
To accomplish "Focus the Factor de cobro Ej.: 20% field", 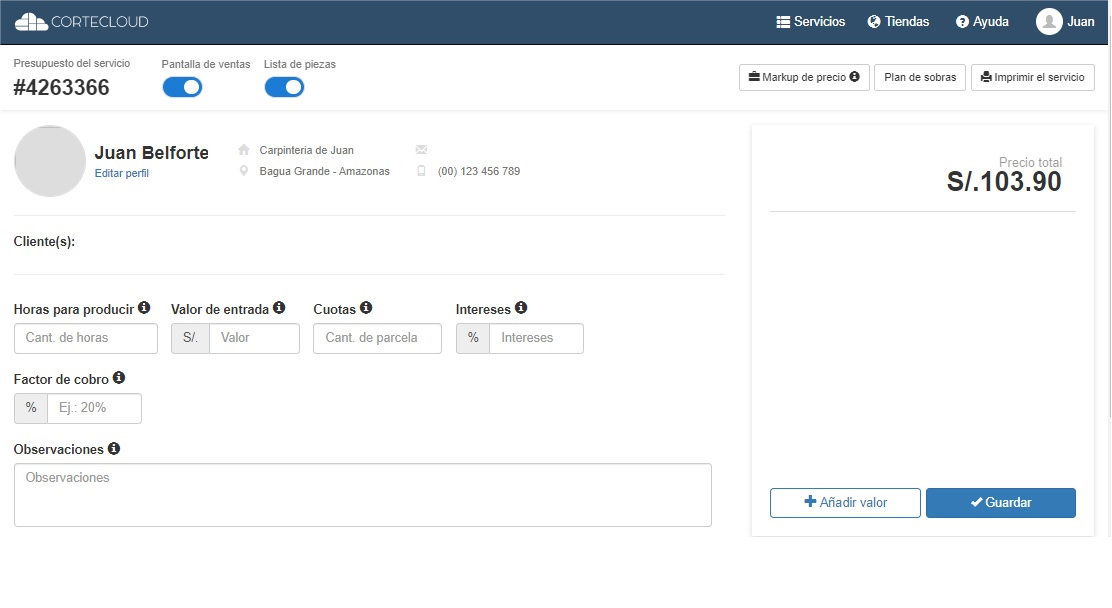I will point(94,409).
